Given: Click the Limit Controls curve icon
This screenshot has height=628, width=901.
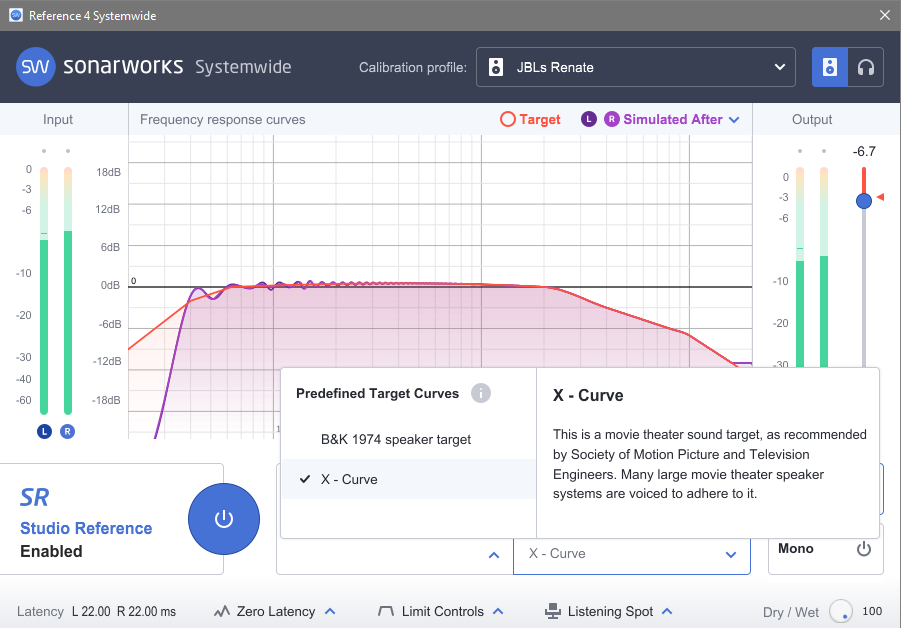Looking at the screenshot, I should [386, 611].
